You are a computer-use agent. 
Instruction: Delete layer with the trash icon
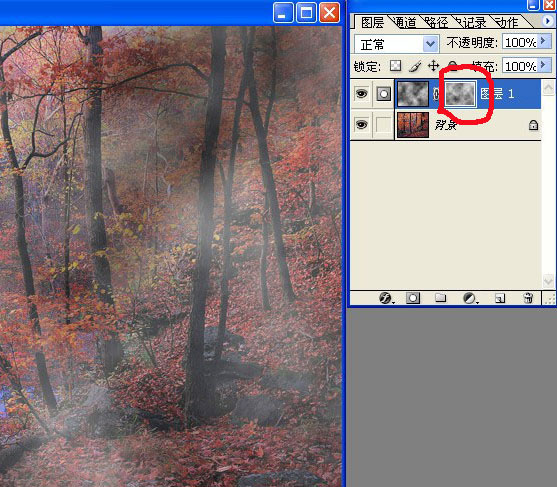pyautogui.click(x=528, y=298)
